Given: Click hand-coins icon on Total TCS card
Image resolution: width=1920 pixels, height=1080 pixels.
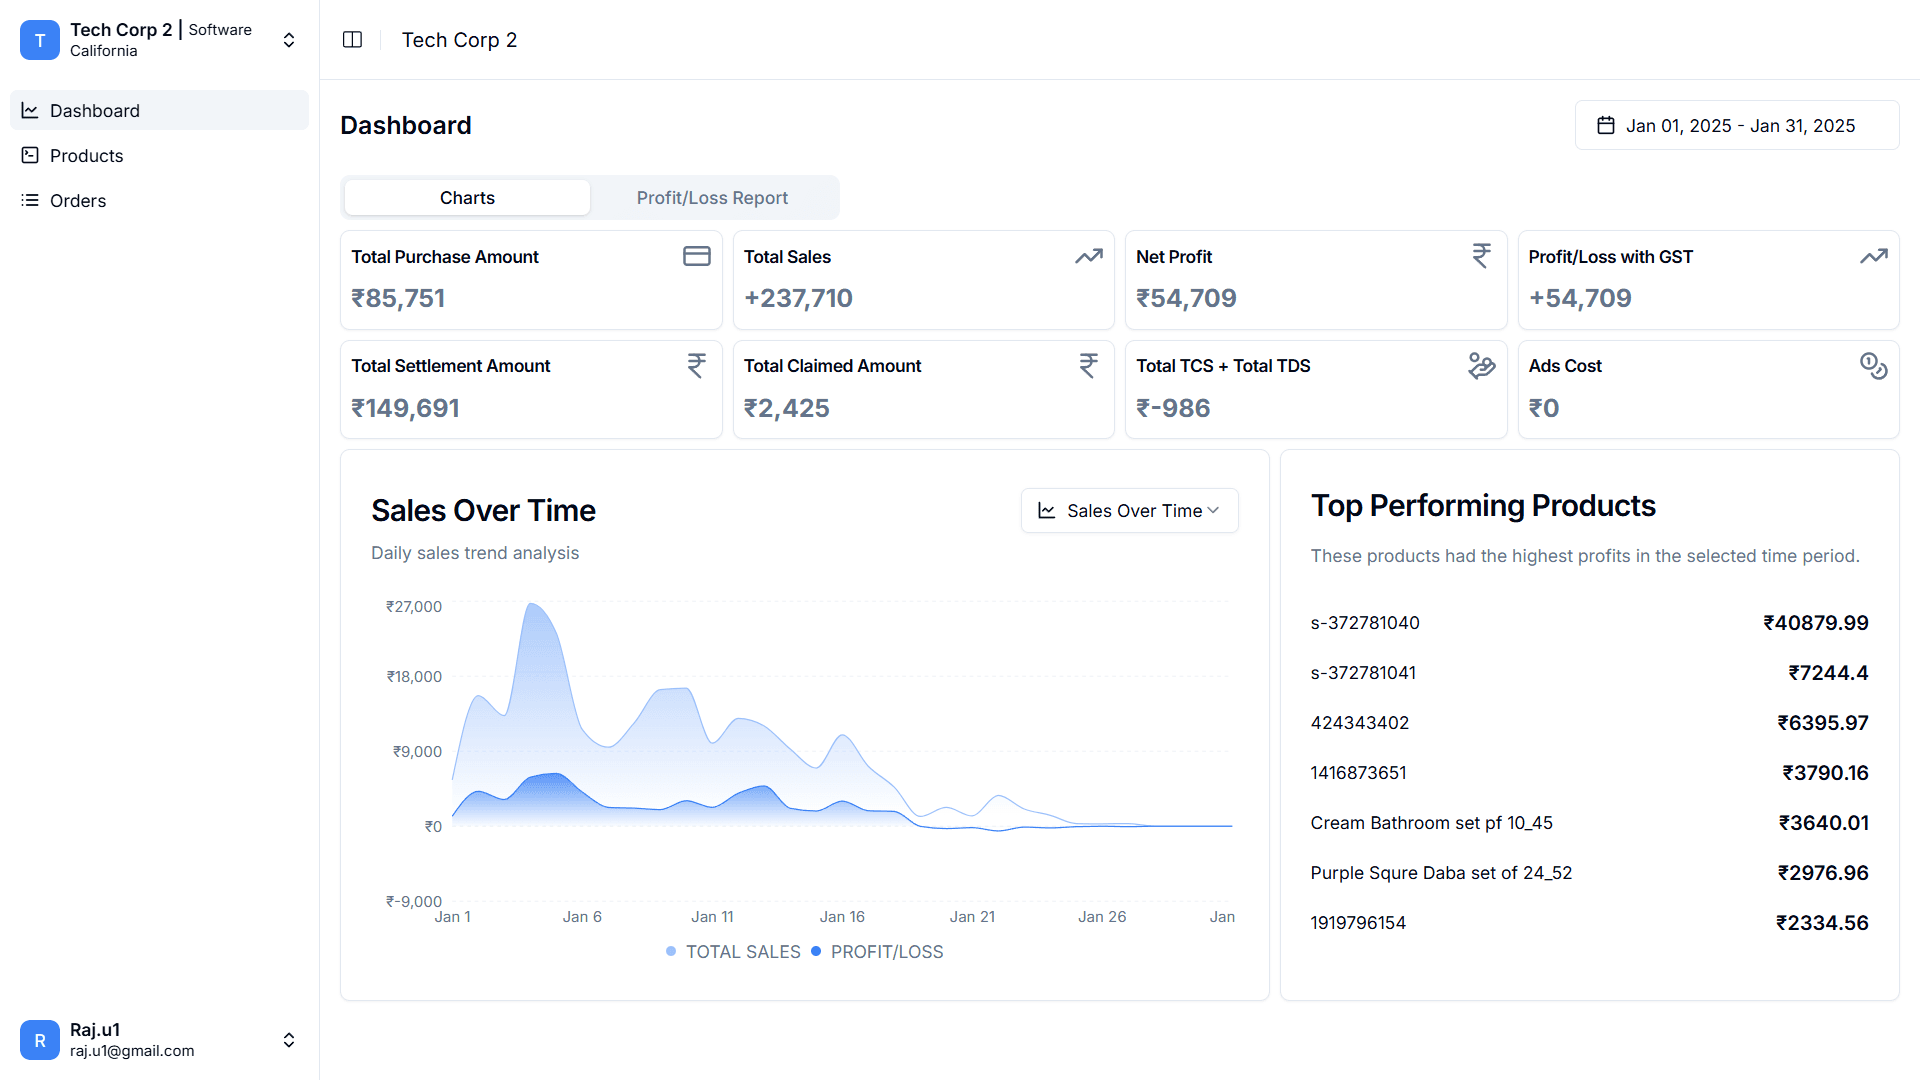Looking at the screenshot, I should click(1481, 365).
